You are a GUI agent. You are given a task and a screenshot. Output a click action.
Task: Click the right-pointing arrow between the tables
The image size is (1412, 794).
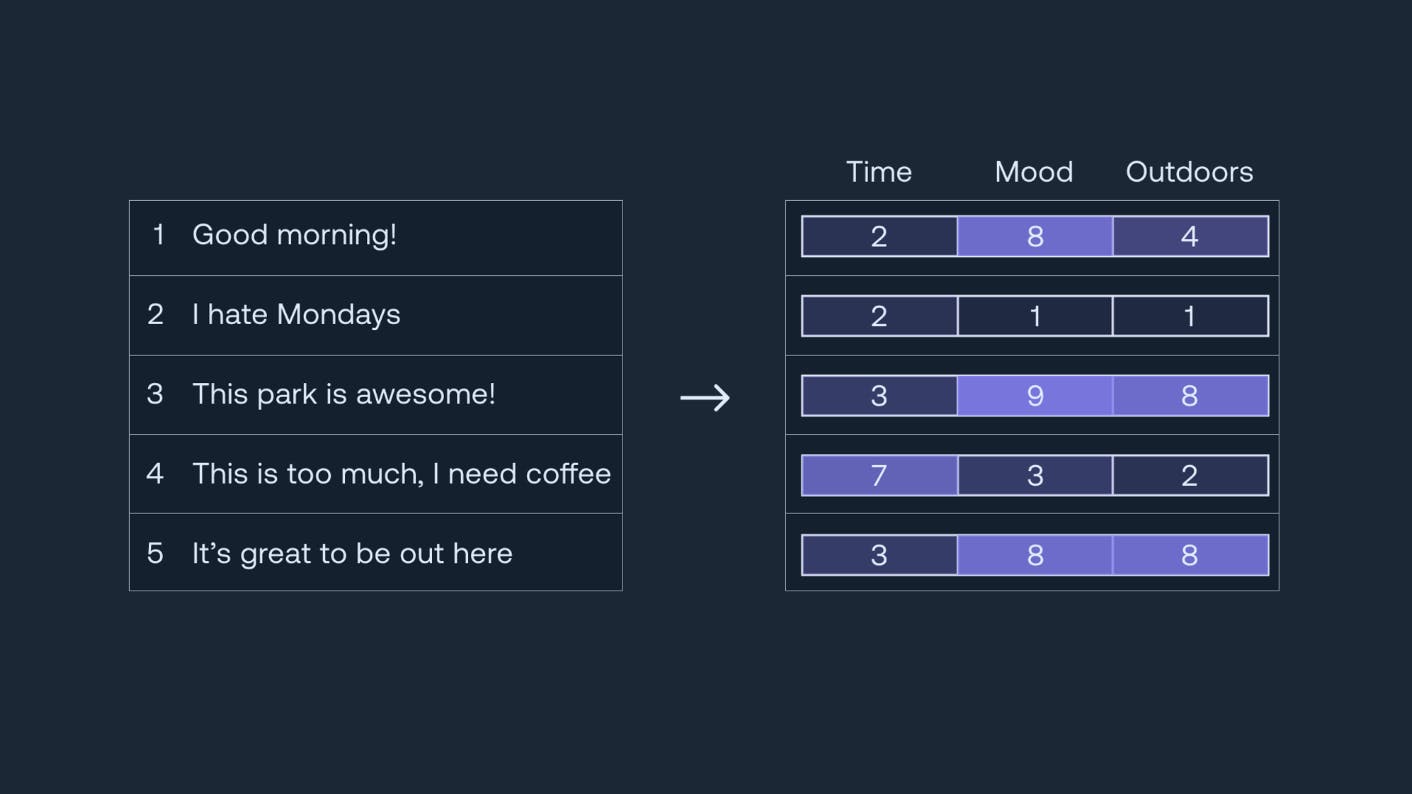click(x=705, y=397)
